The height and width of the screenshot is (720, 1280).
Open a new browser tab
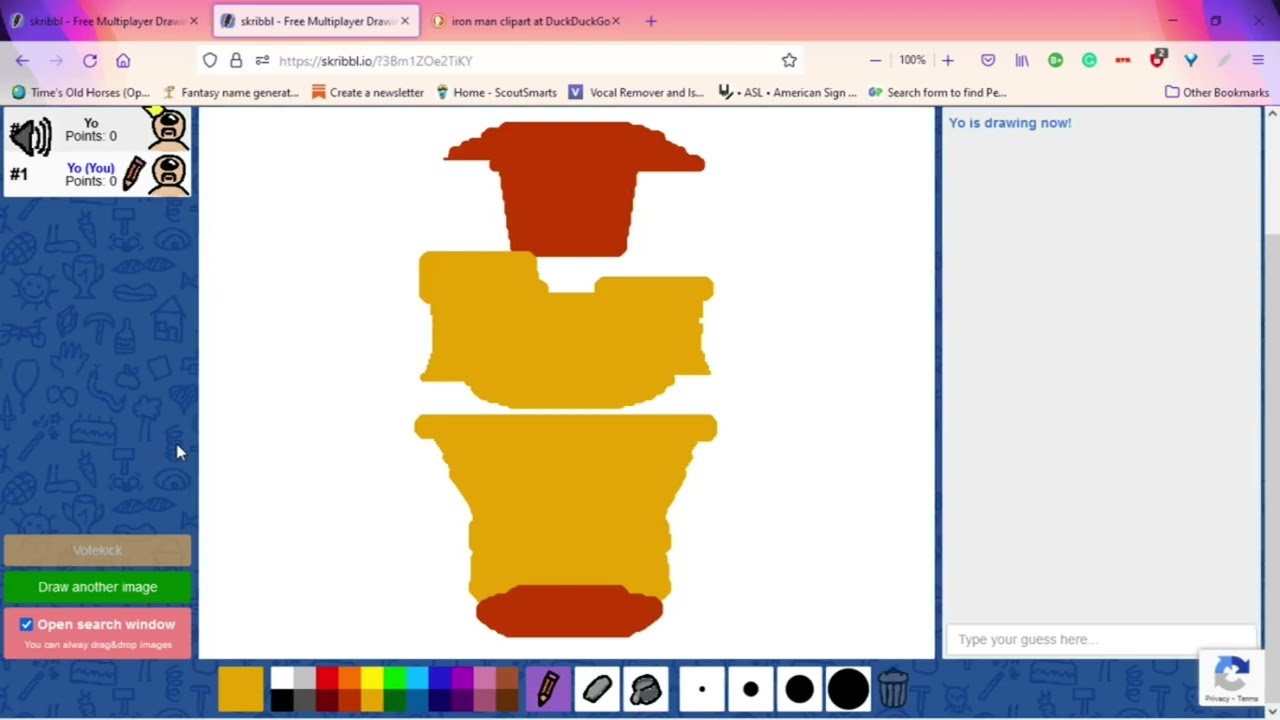click(x=651, y=21)
